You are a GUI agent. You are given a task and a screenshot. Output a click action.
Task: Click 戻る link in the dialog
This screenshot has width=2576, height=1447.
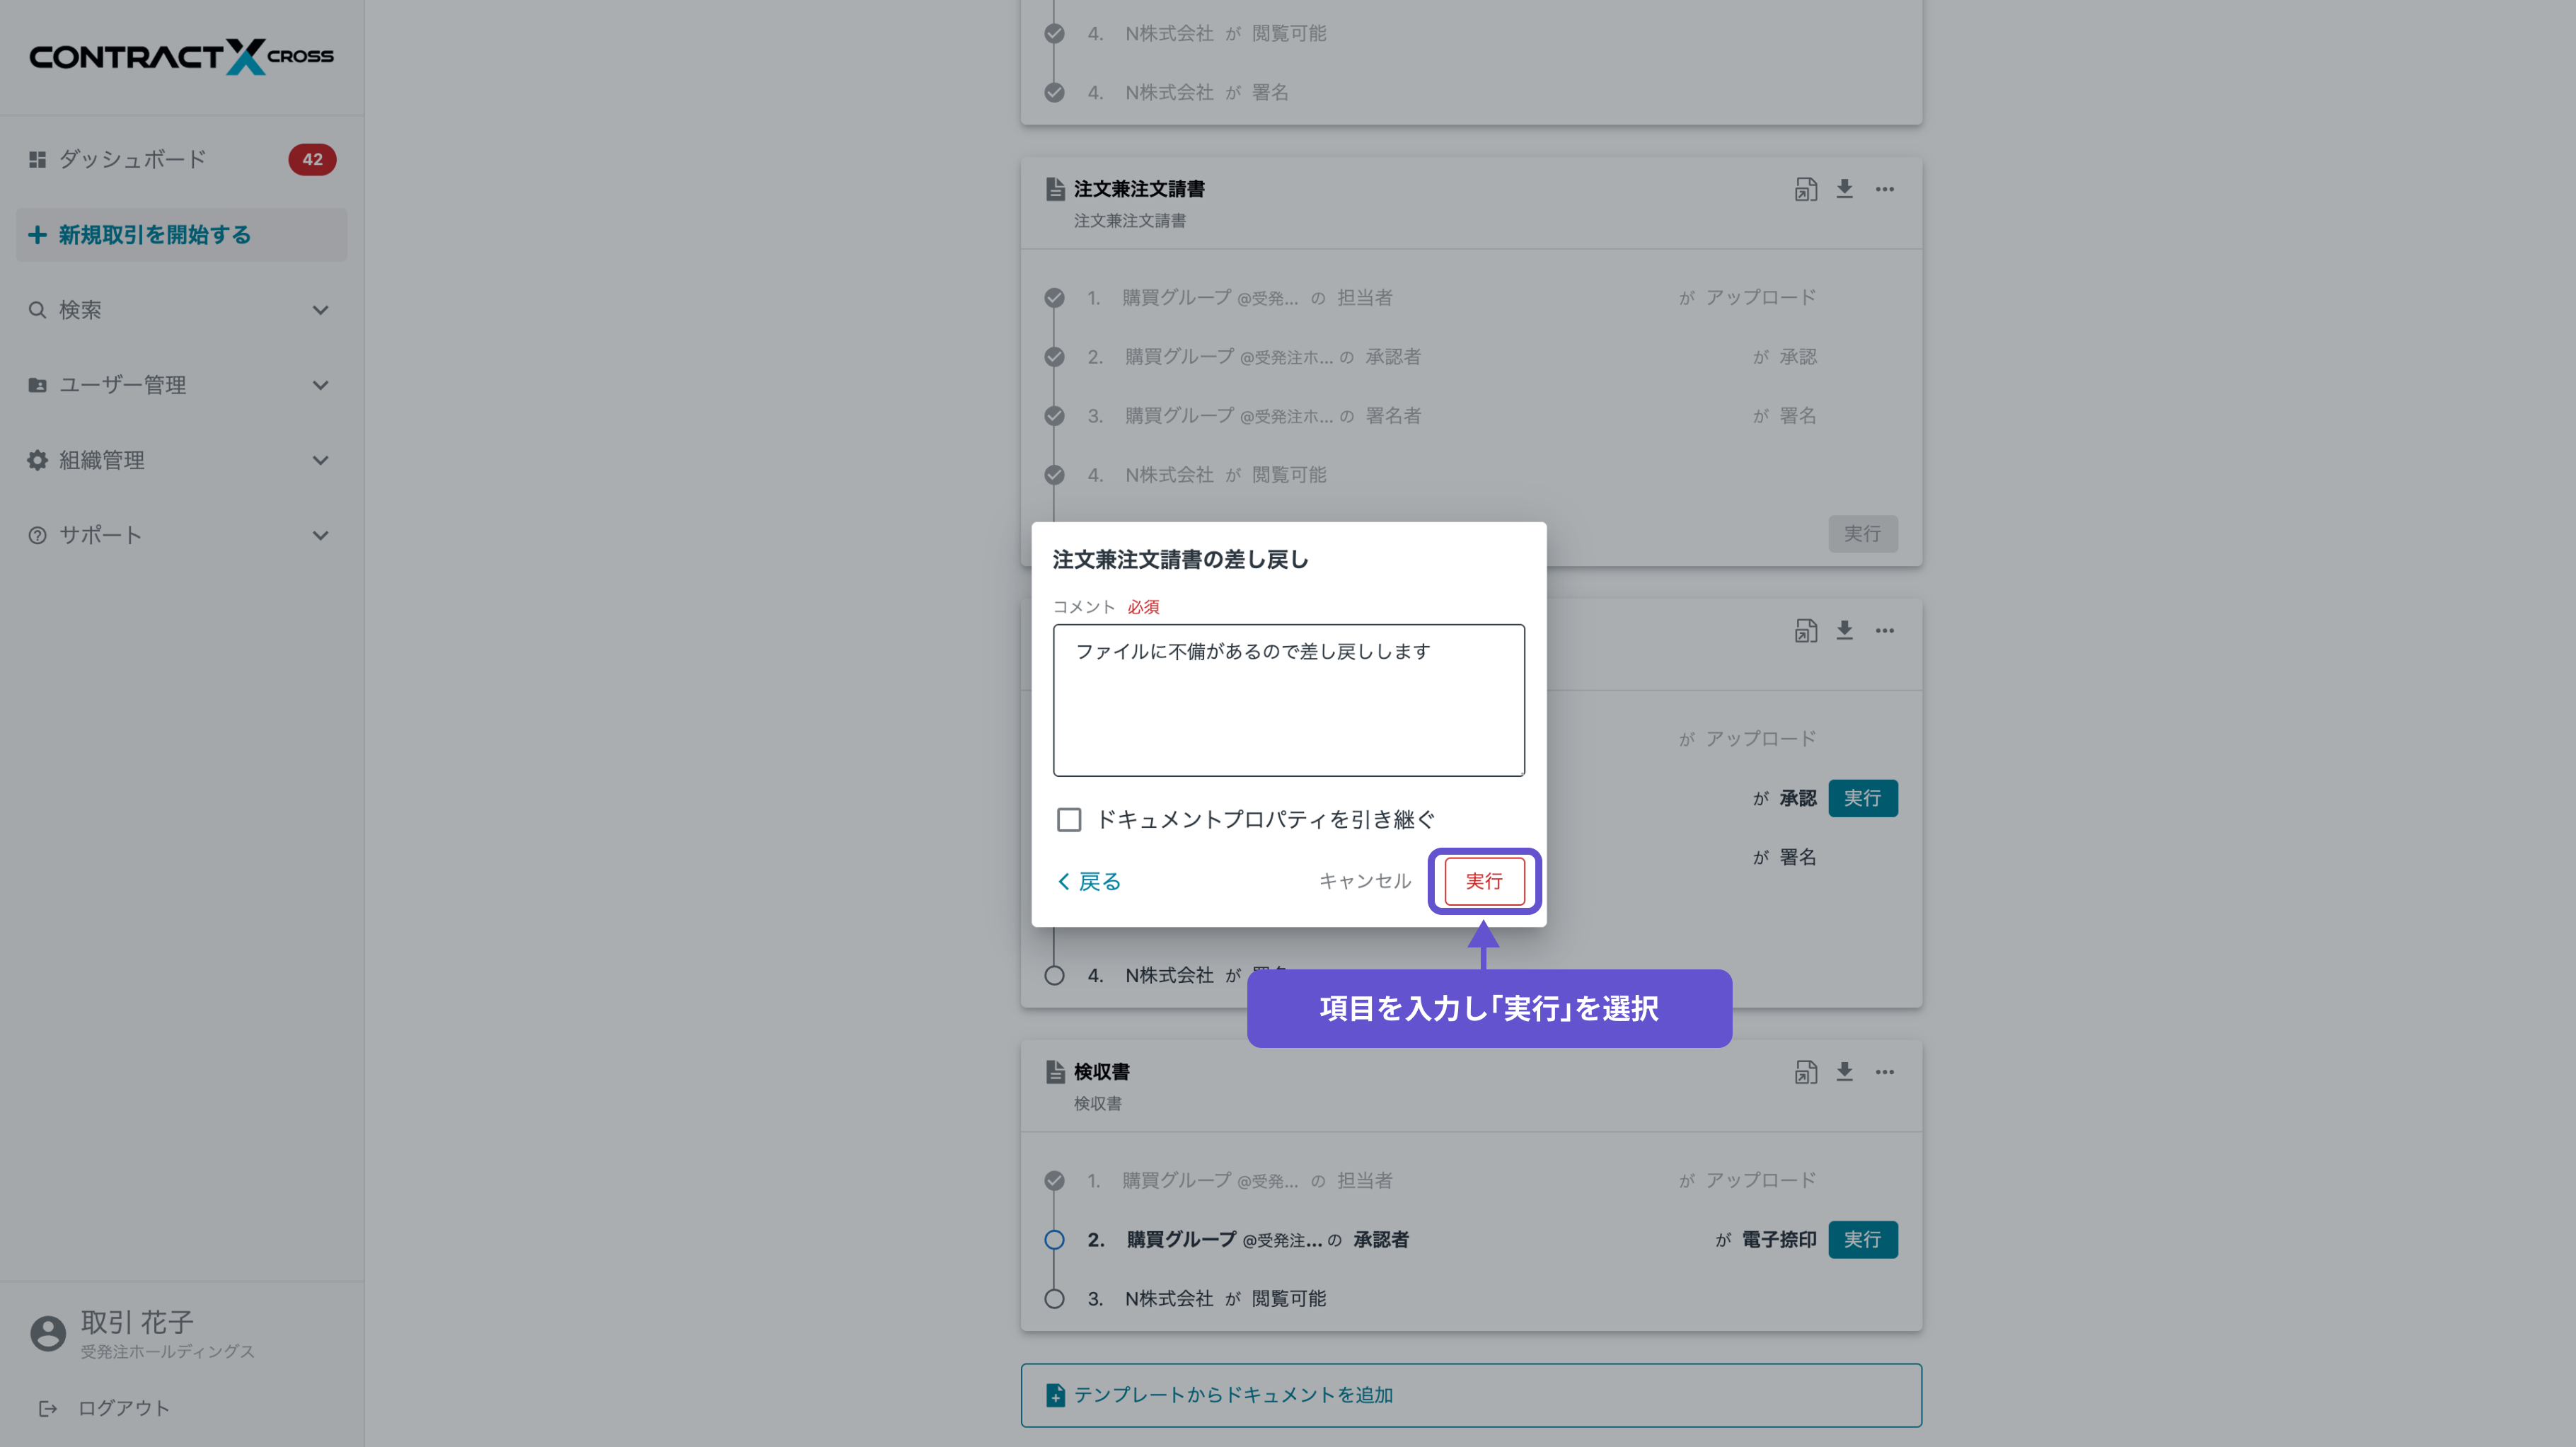pyautogui.click(x=1089, y=881)
